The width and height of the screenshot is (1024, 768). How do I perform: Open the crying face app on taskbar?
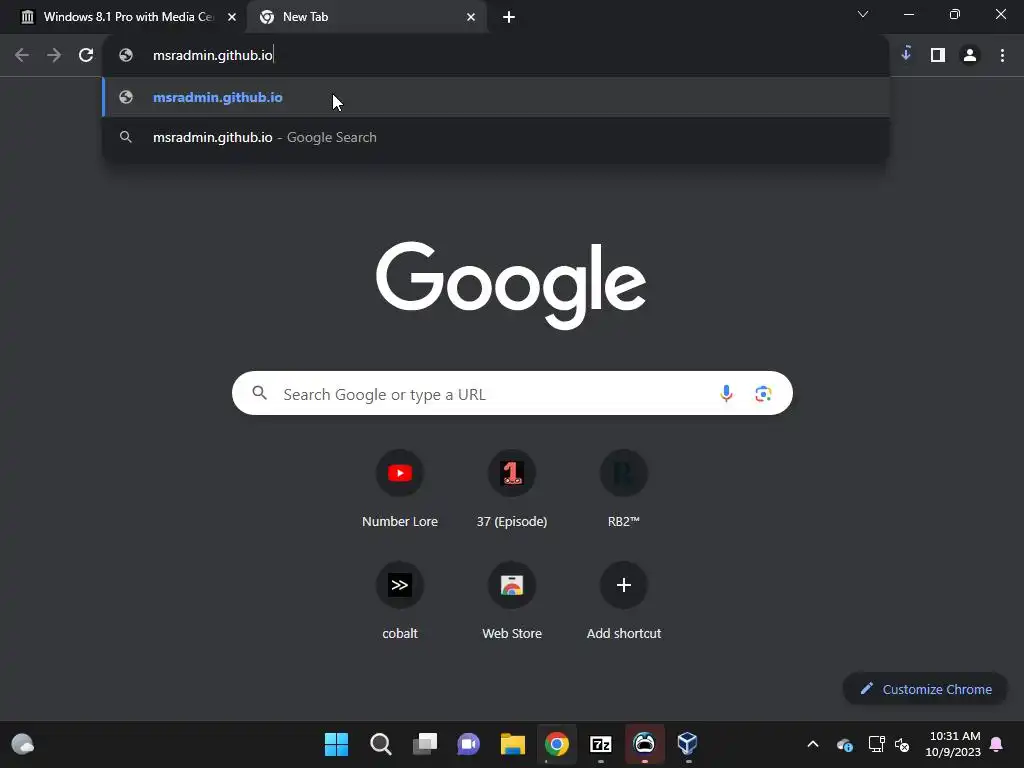point(644,744)
